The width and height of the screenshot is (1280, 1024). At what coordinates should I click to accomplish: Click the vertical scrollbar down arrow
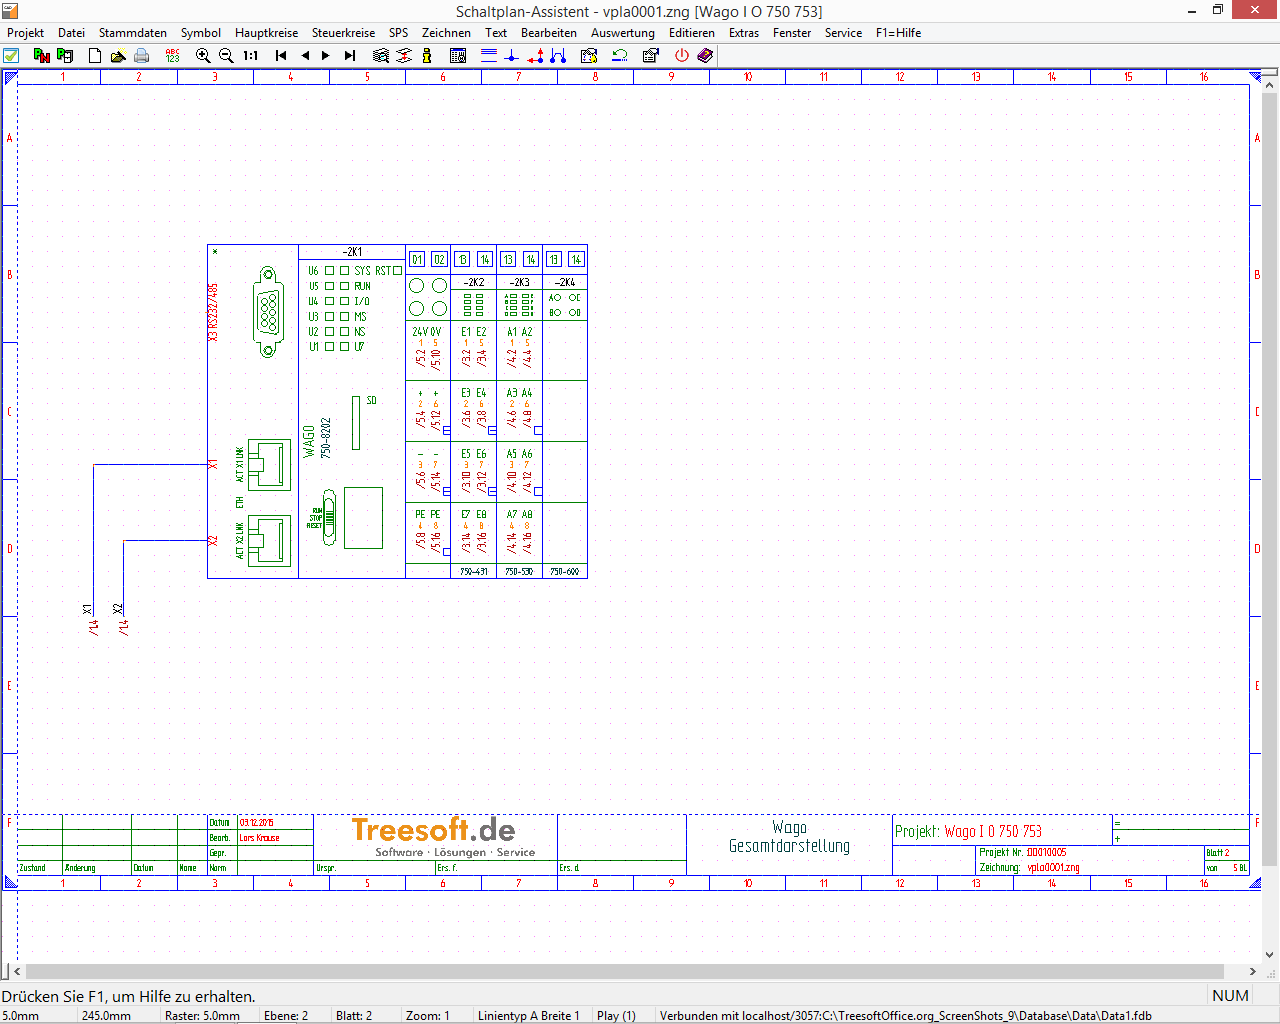click(1270, 955)
